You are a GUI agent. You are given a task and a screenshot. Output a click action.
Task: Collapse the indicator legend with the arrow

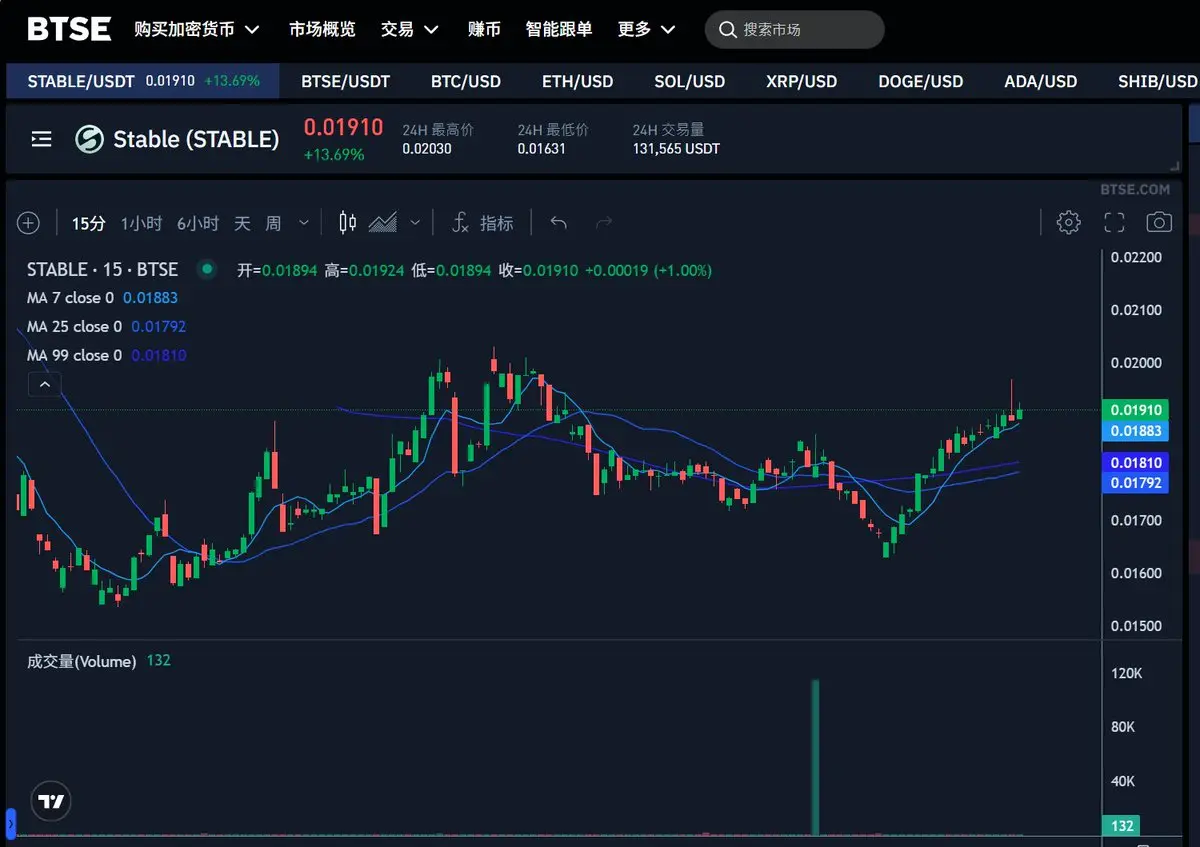point(44,383)
